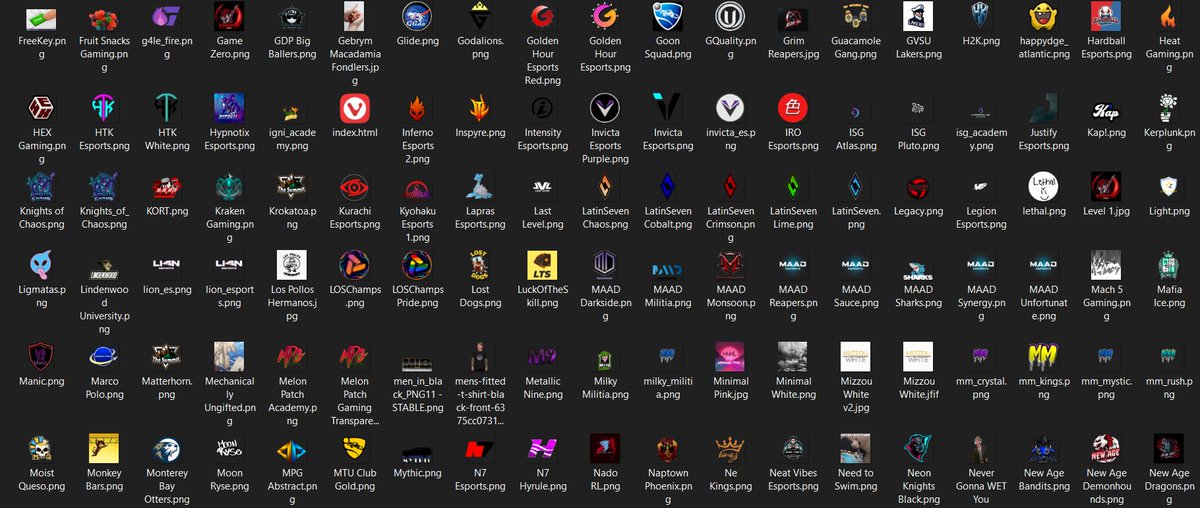The width and height of the screenshot is (1200, 508).
Task: Click the Need to Swim.png photo thumbnail
Action: tap(855, 448)
